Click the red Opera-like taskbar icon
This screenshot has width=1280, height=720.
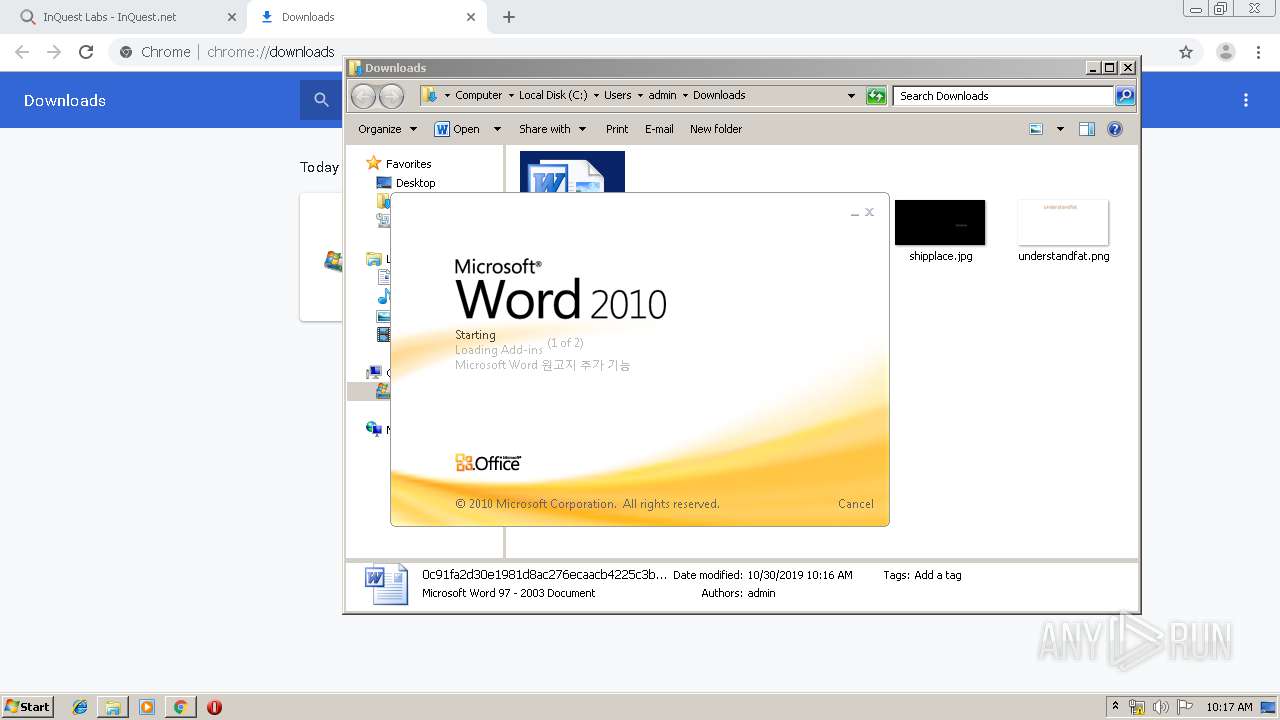pos(214,707)
